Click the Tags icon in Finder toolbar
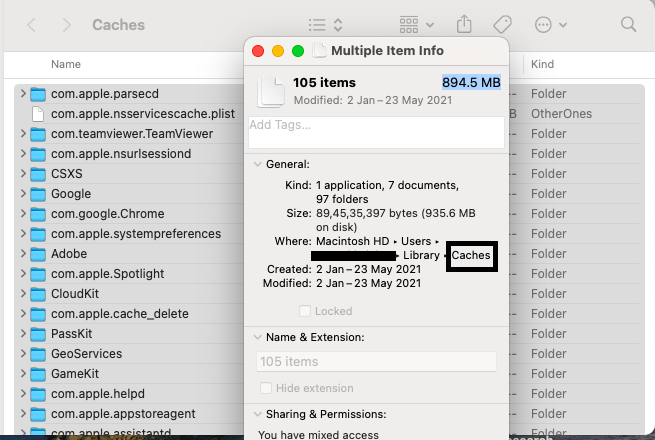This screenshot has height=440, width=655. [x=503, y=25]
